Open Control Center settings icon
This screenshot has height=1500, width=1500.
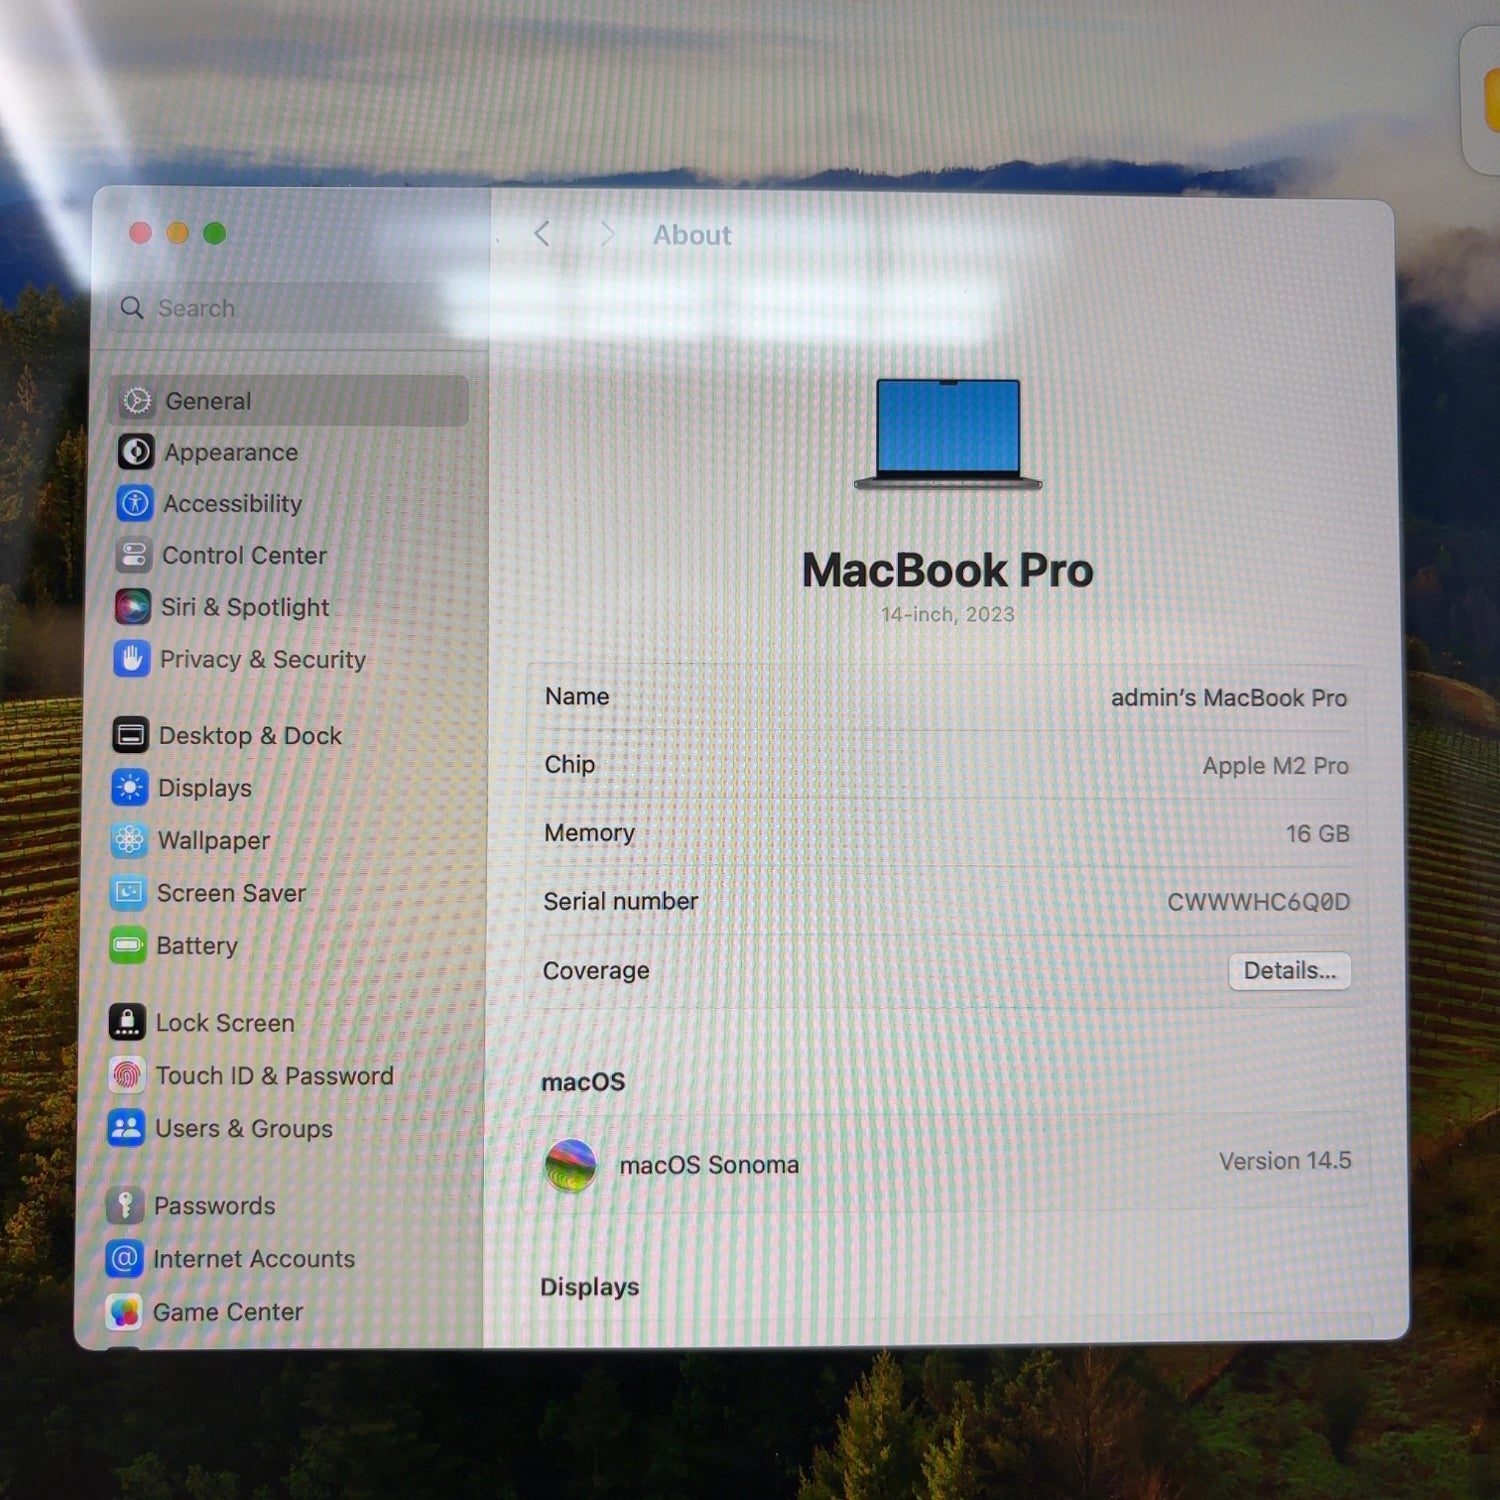[x=134, y=555]
